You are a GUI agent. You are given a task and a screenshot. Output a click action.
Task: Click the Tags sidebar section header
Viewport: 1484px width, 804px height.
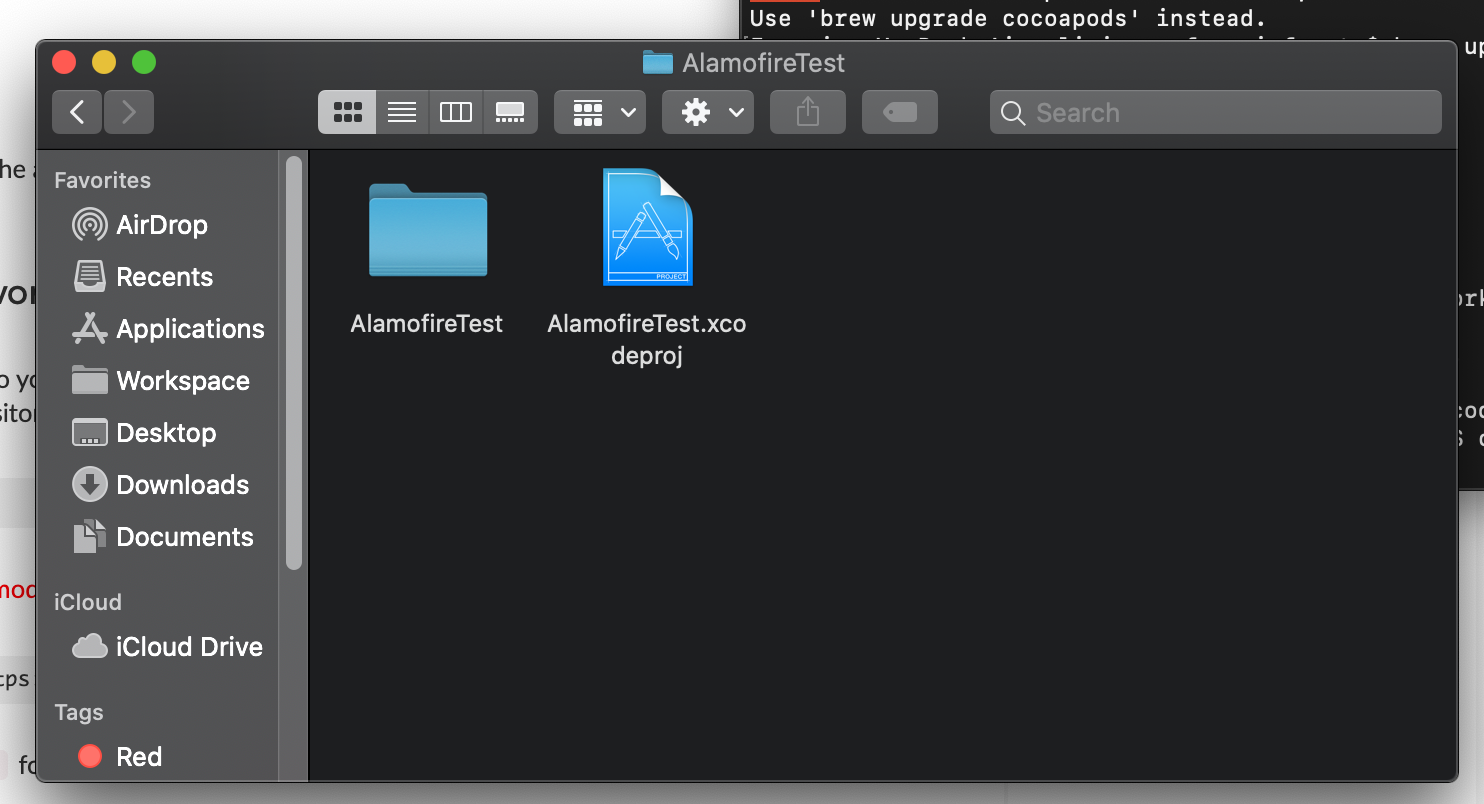pyautogui.click(x=79, y=712)
